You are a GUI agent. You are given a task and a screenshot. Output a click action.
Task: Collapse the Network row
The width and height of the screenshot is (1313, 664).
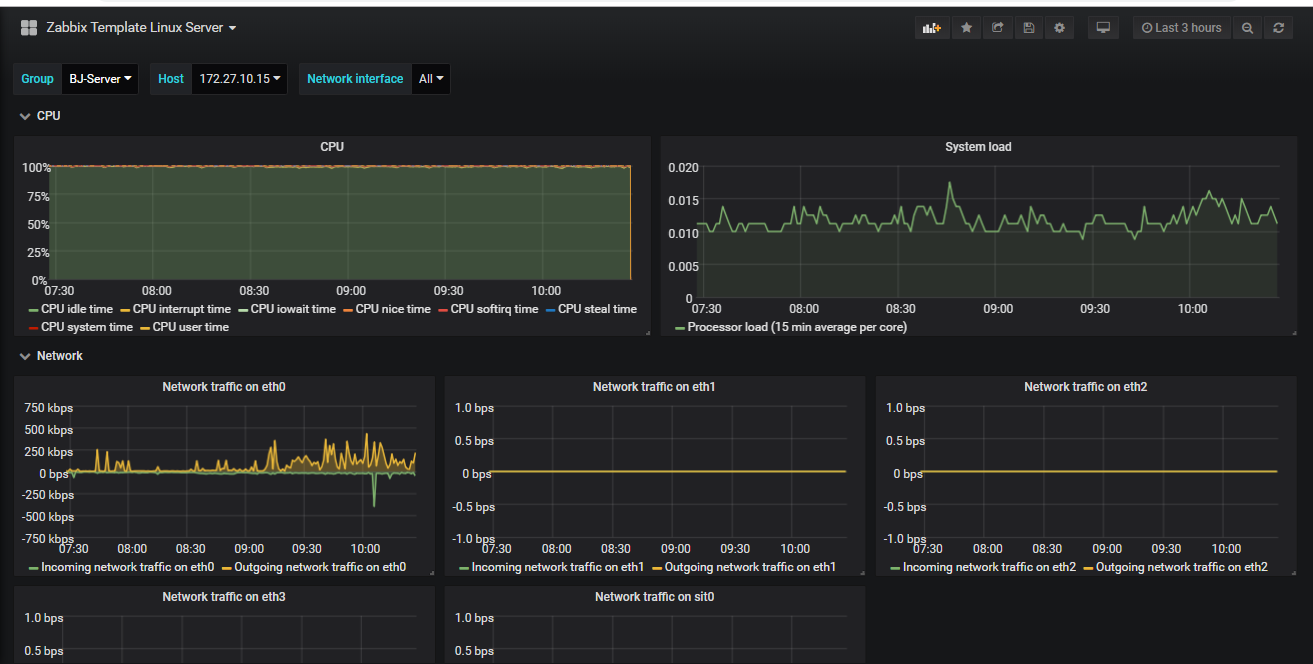[x=51, y=356]
